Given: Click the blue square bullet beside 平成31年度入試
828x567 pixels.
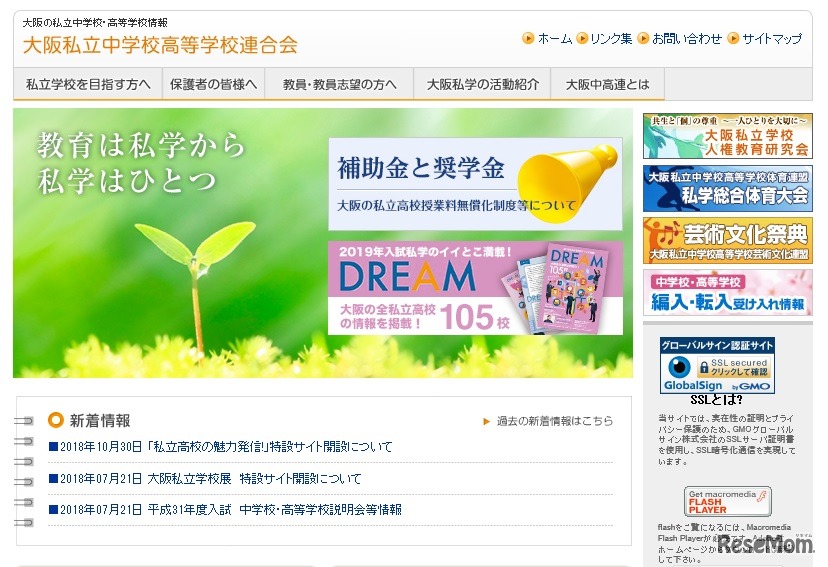Looking at the screenshot, I should (53, 509).
